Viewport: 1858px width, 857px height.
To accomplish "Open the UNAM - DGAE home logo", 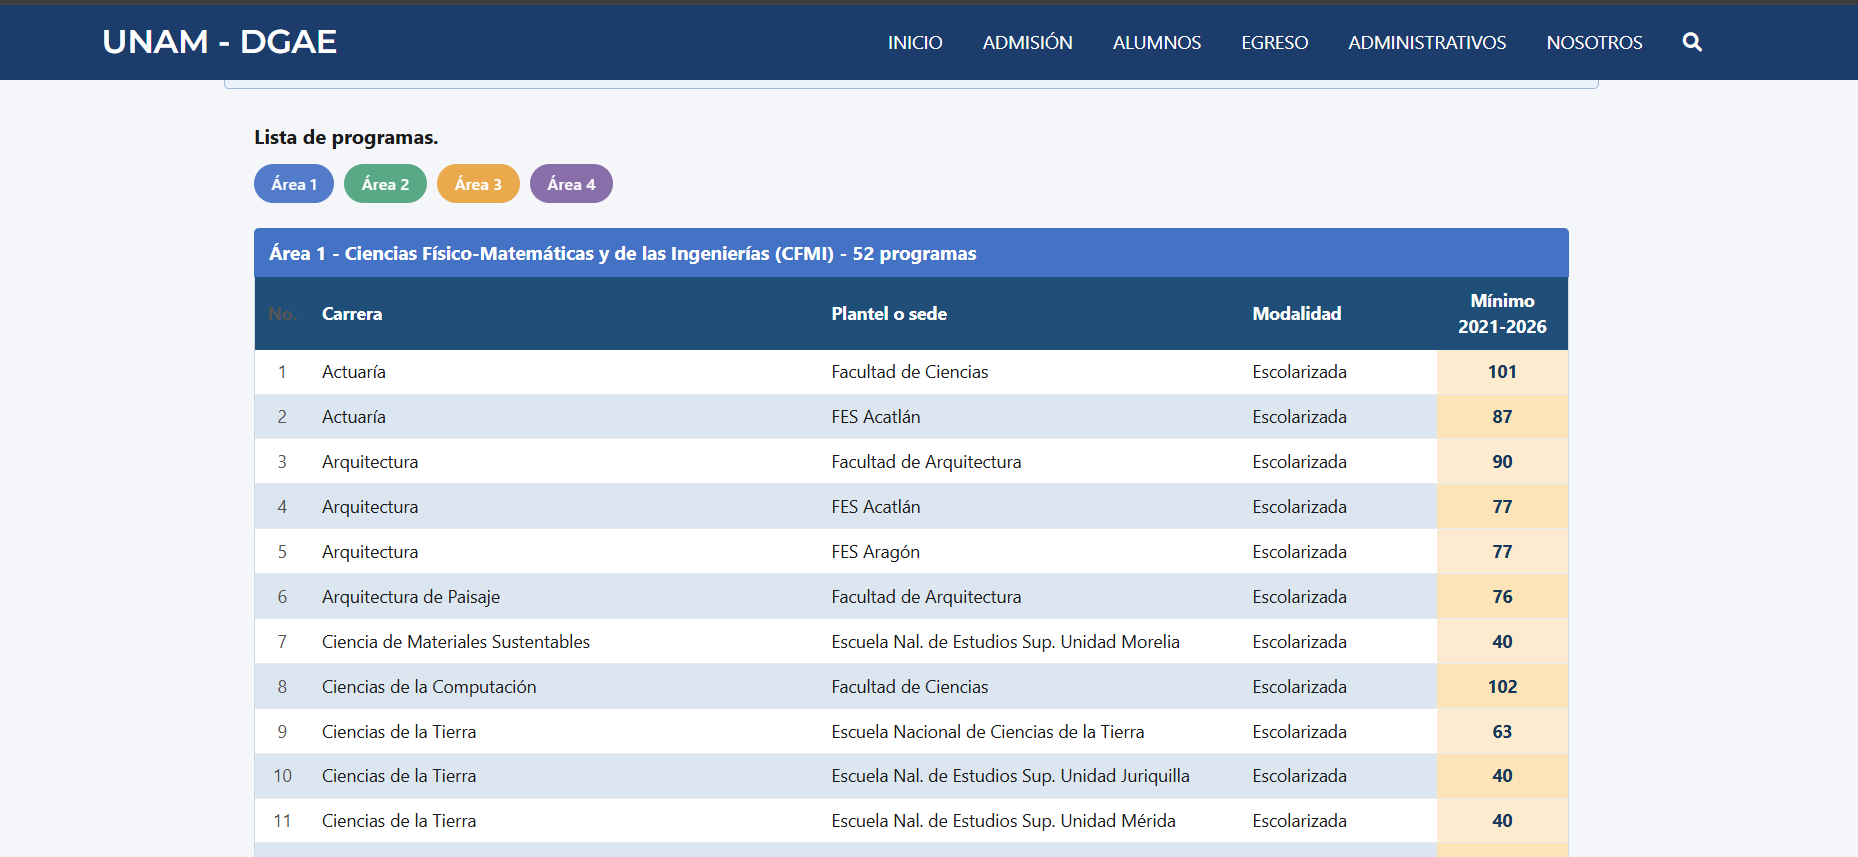I will (x=220, y=42).
